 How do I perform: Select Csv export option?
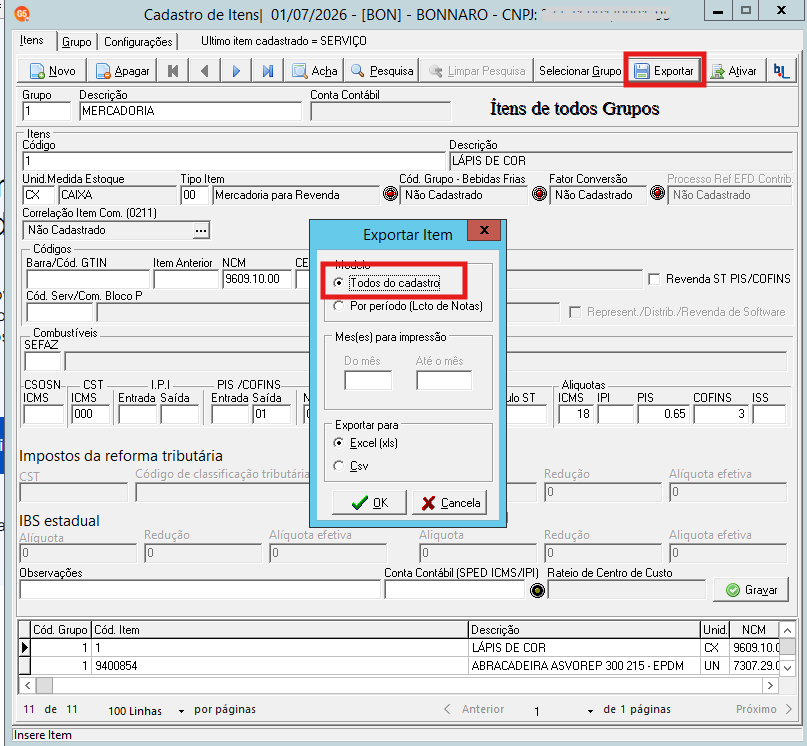point(351,466)
